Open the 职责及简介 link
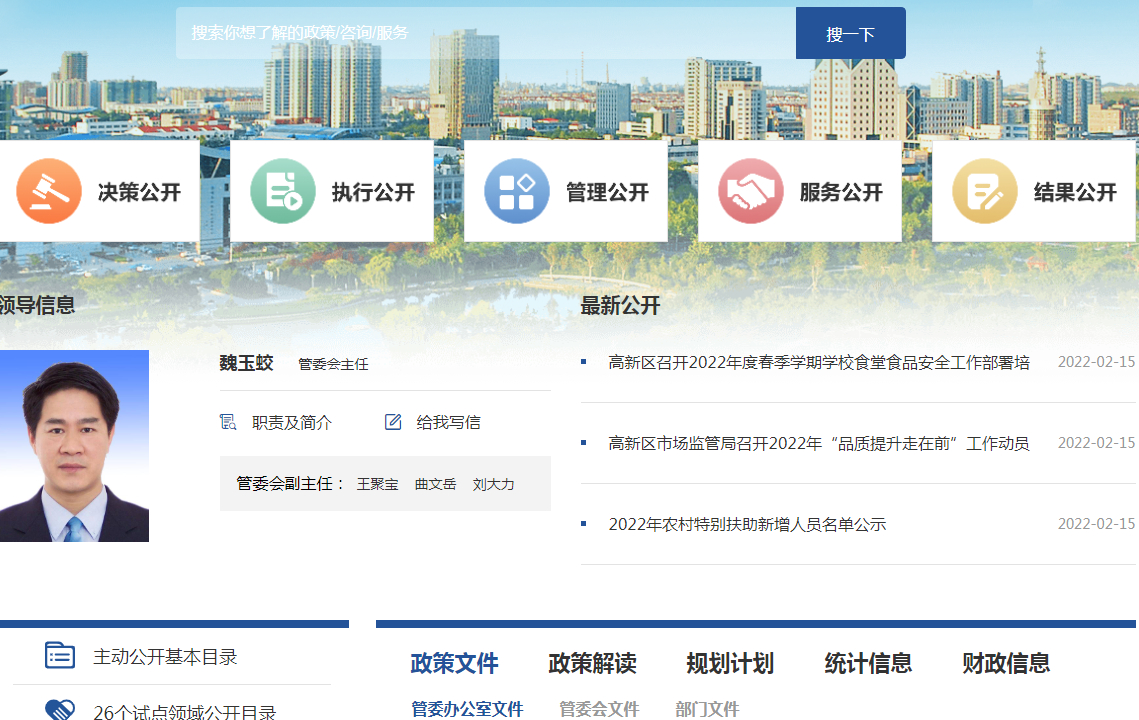The image size is (1139, 720). click(292, 423)
